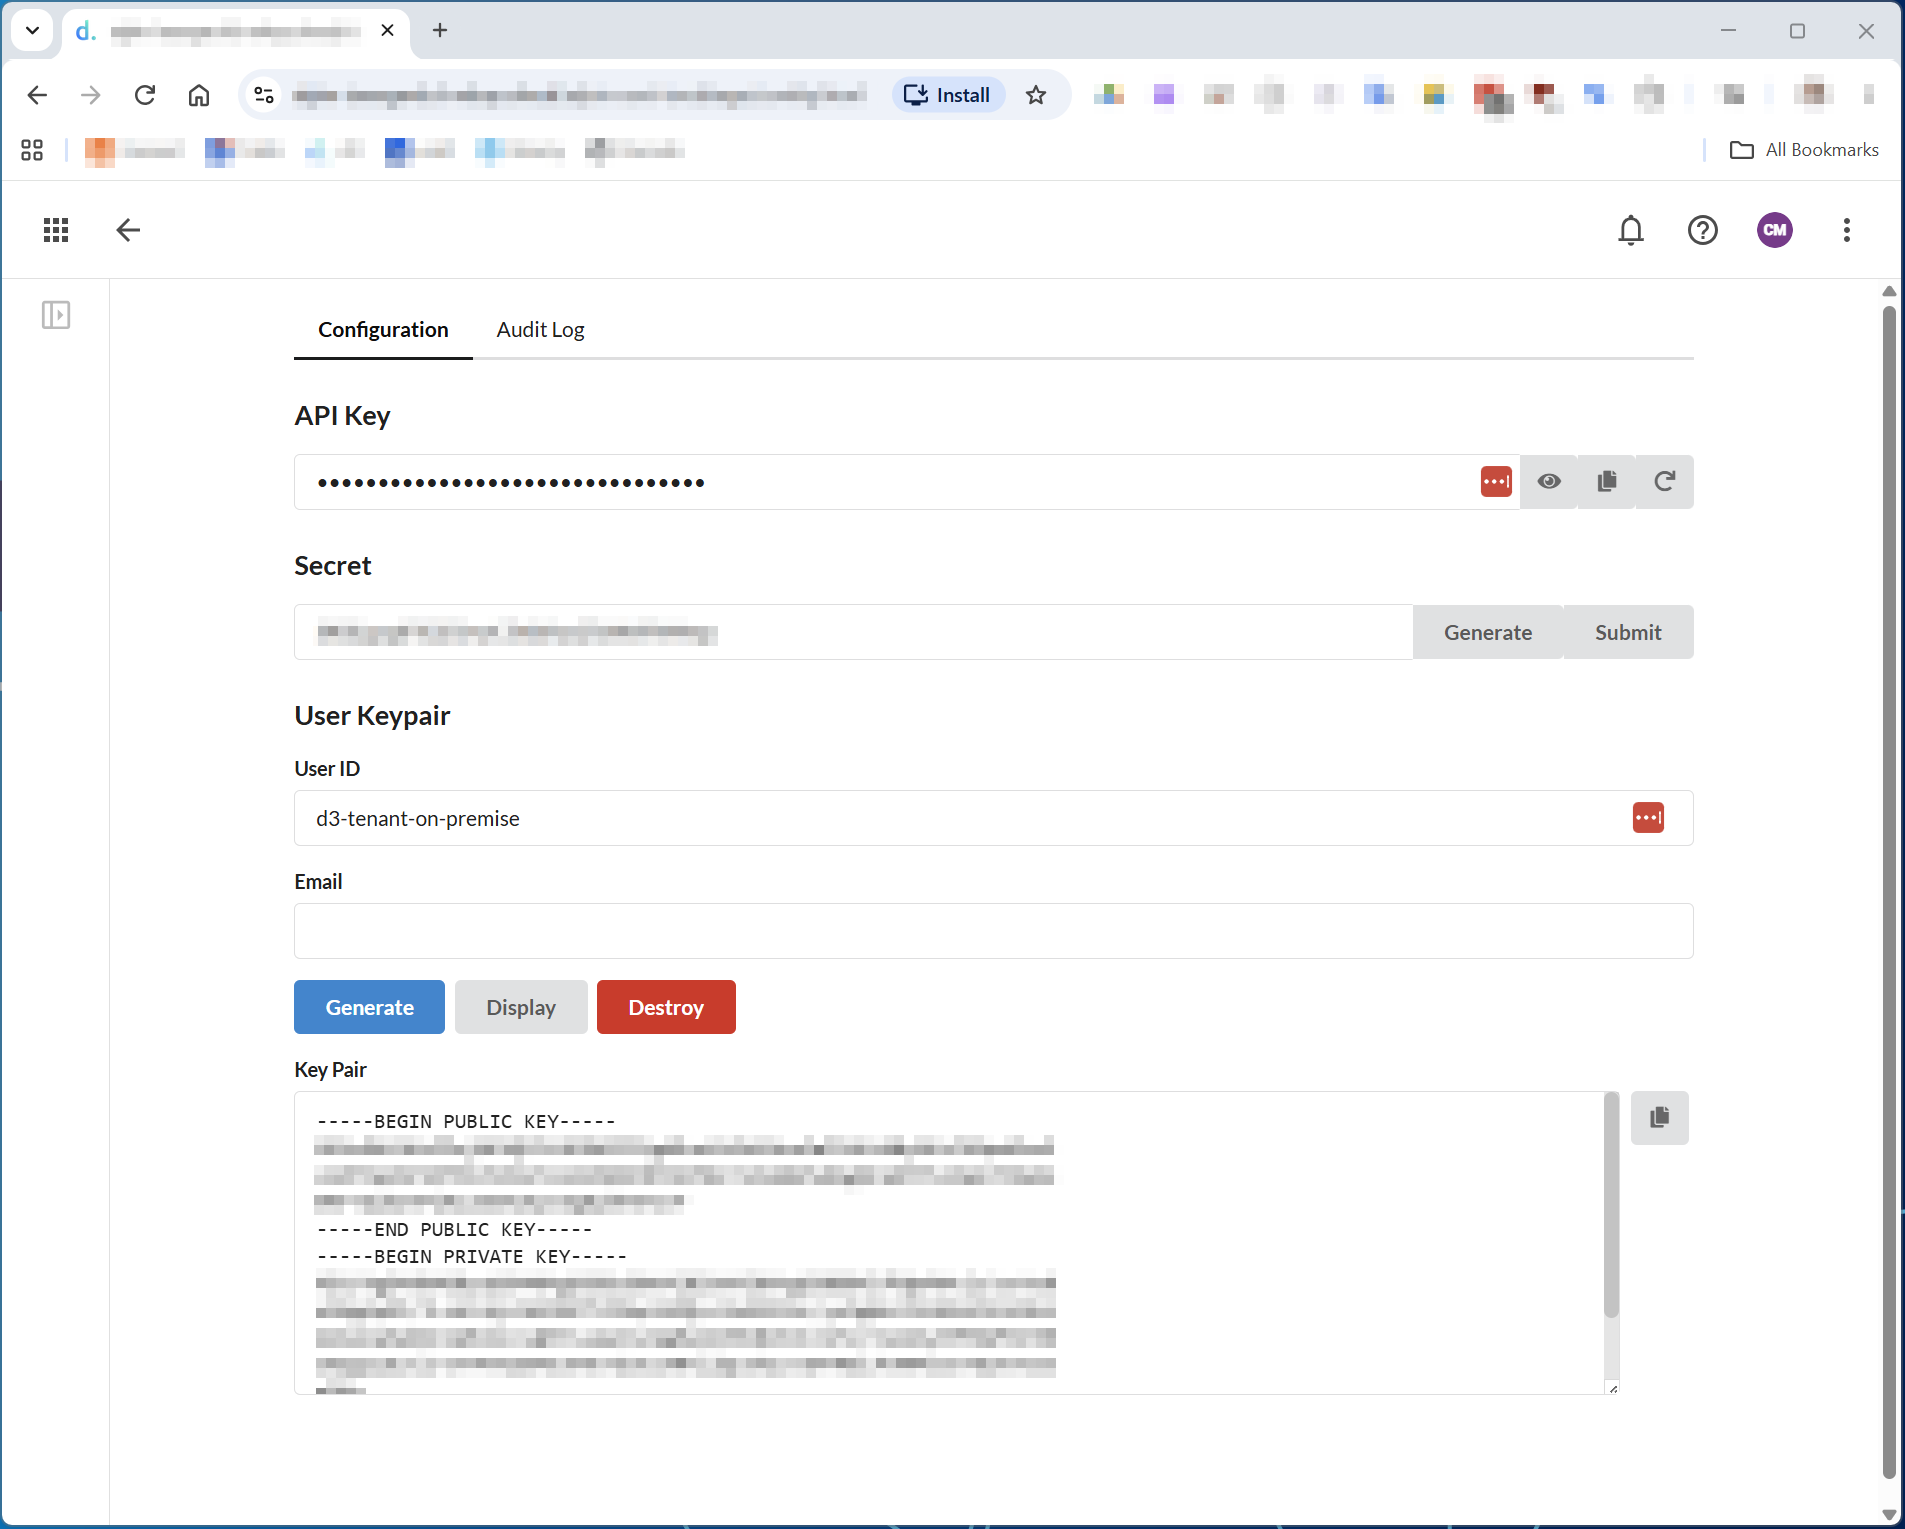1905x1529 pixels.
Task: Open the help question mark
Action: coord(1703,230)
